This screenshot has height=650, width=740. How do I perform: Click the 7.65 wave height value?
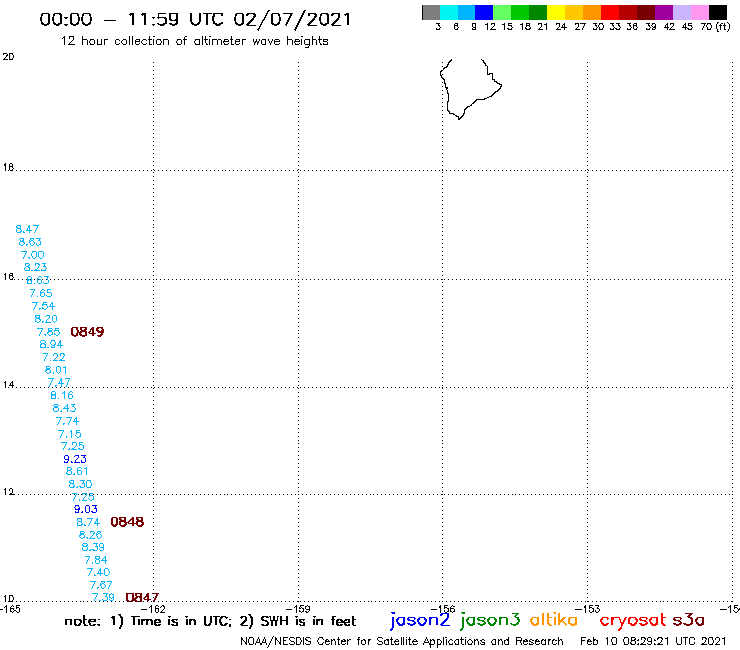[41, 293]
